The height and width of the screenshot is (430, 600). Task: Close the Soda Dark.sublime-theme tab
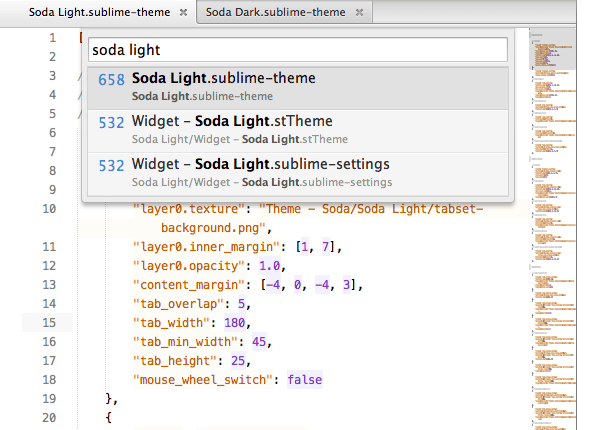359,13
